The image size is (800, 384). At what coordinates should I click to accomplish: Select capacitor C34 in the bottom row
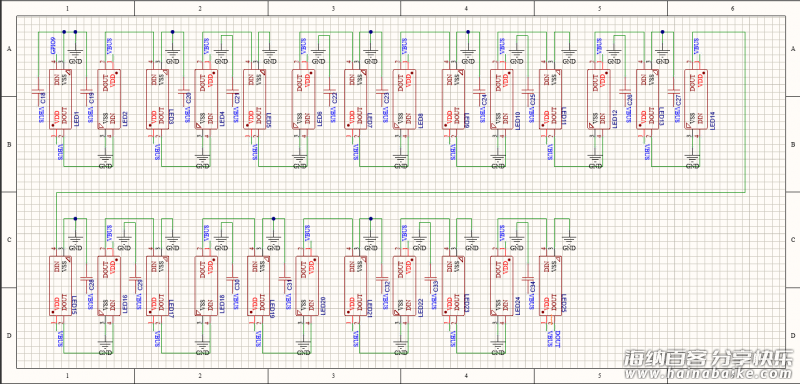click(528, 279)
